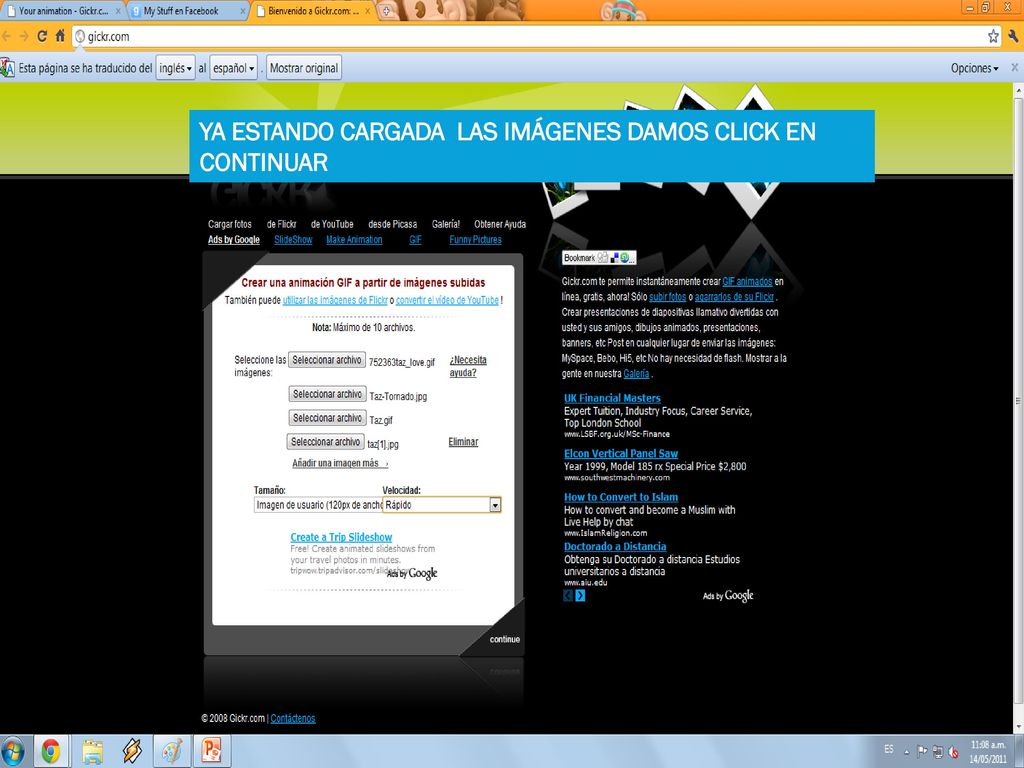This screenshot has width=1024, height=768.
Task: Select the Bienvenido a Gickr.com tab
Action: (x=313, y=11)
